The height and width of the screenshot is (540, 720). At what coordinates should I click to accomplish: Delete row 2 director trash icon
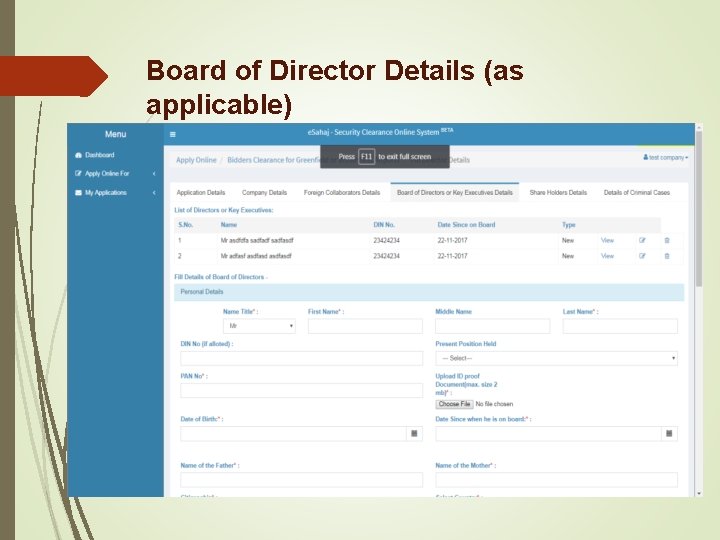tap(667, 256)
